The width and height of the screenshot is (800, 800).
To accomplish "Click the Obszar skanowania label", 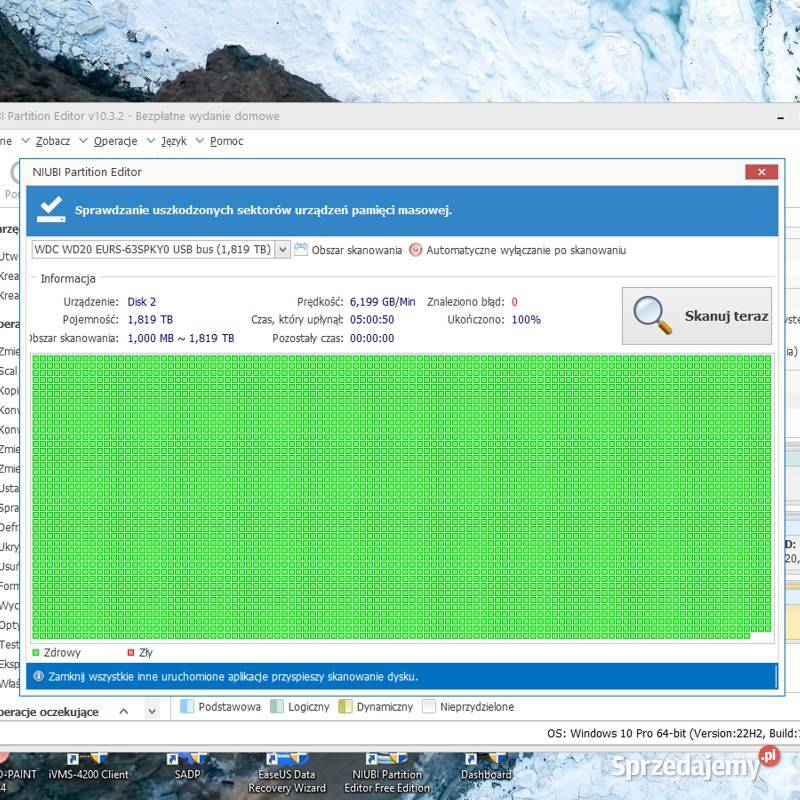I will (x=357, y=251).
